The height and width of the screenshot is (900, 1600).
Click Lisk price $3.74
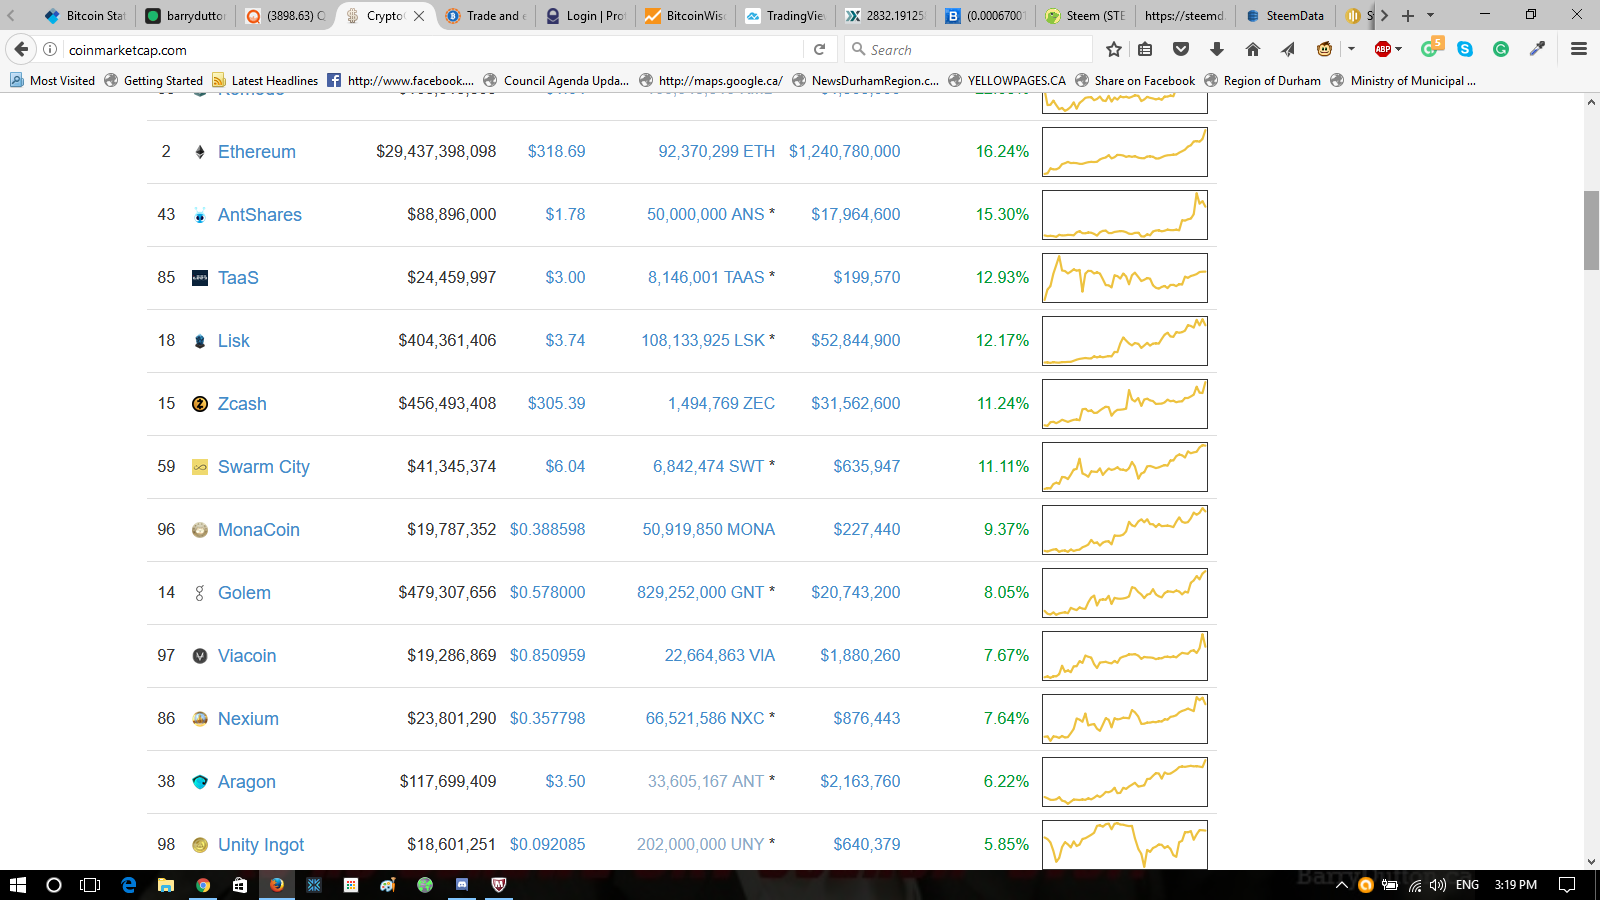click(x=565, y=341)
